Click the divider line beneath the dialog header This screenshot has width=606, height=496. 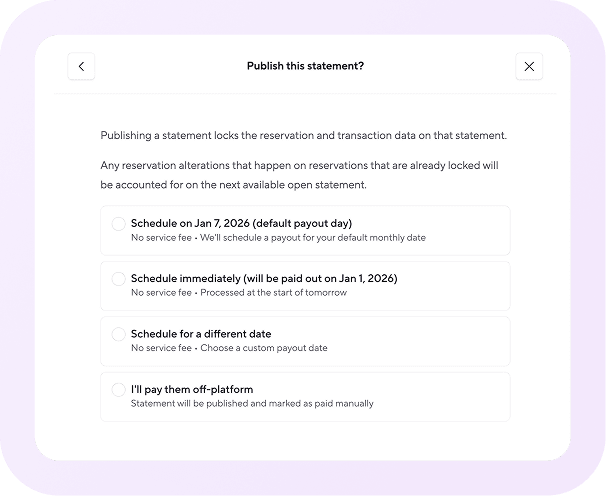coord(305,94)
